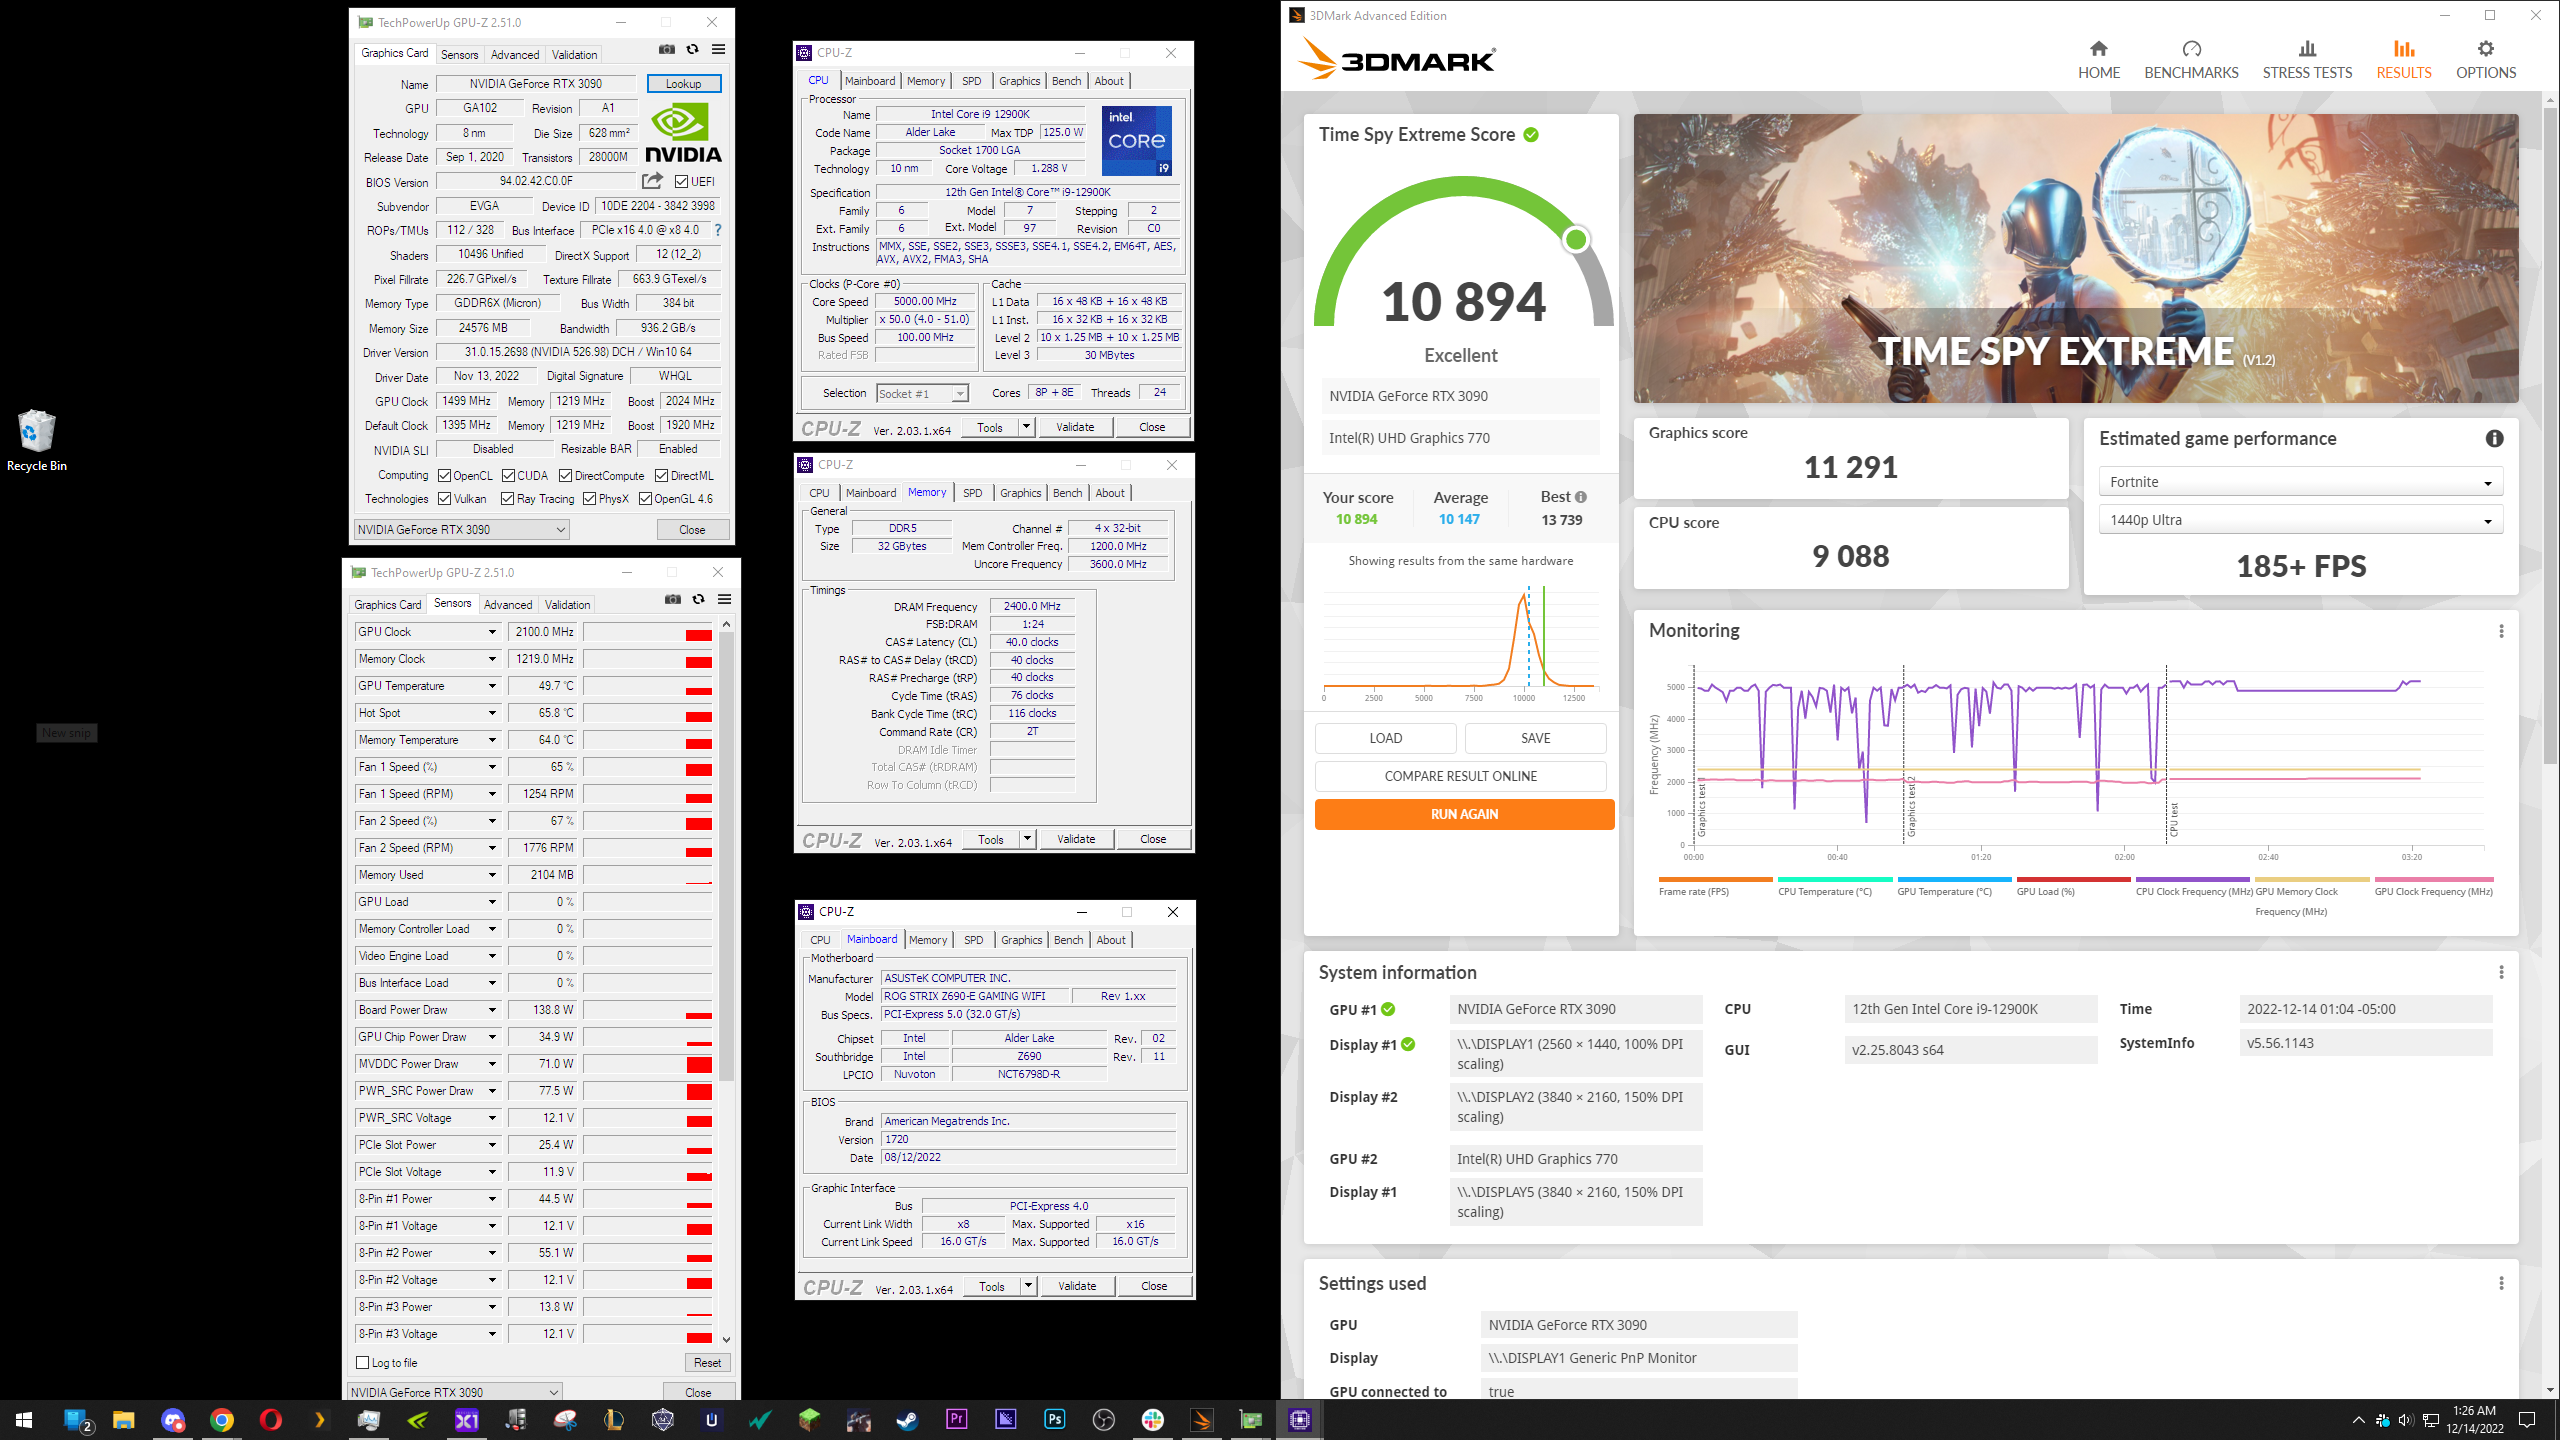Click refresh icon in GPU-Z Graphics Card window
The height and width of the screenshot is (1440, 2560).
[x=692, y=49]
